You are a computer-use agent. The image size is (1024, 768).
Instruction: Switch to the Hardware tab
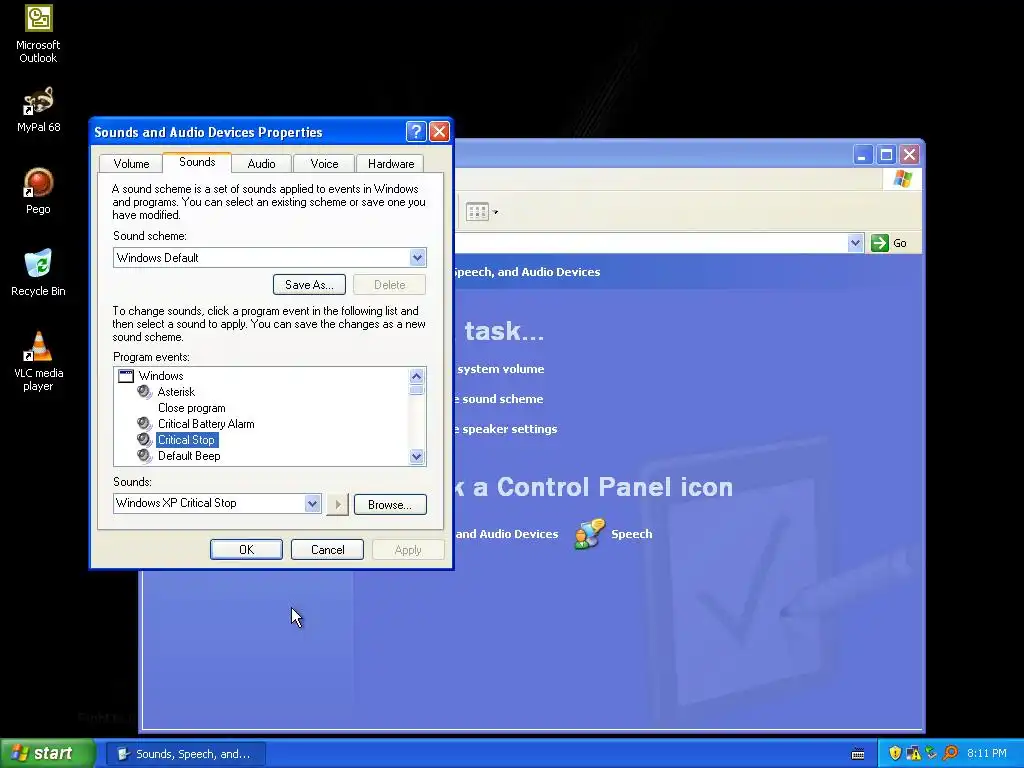[x=391, y=163]
